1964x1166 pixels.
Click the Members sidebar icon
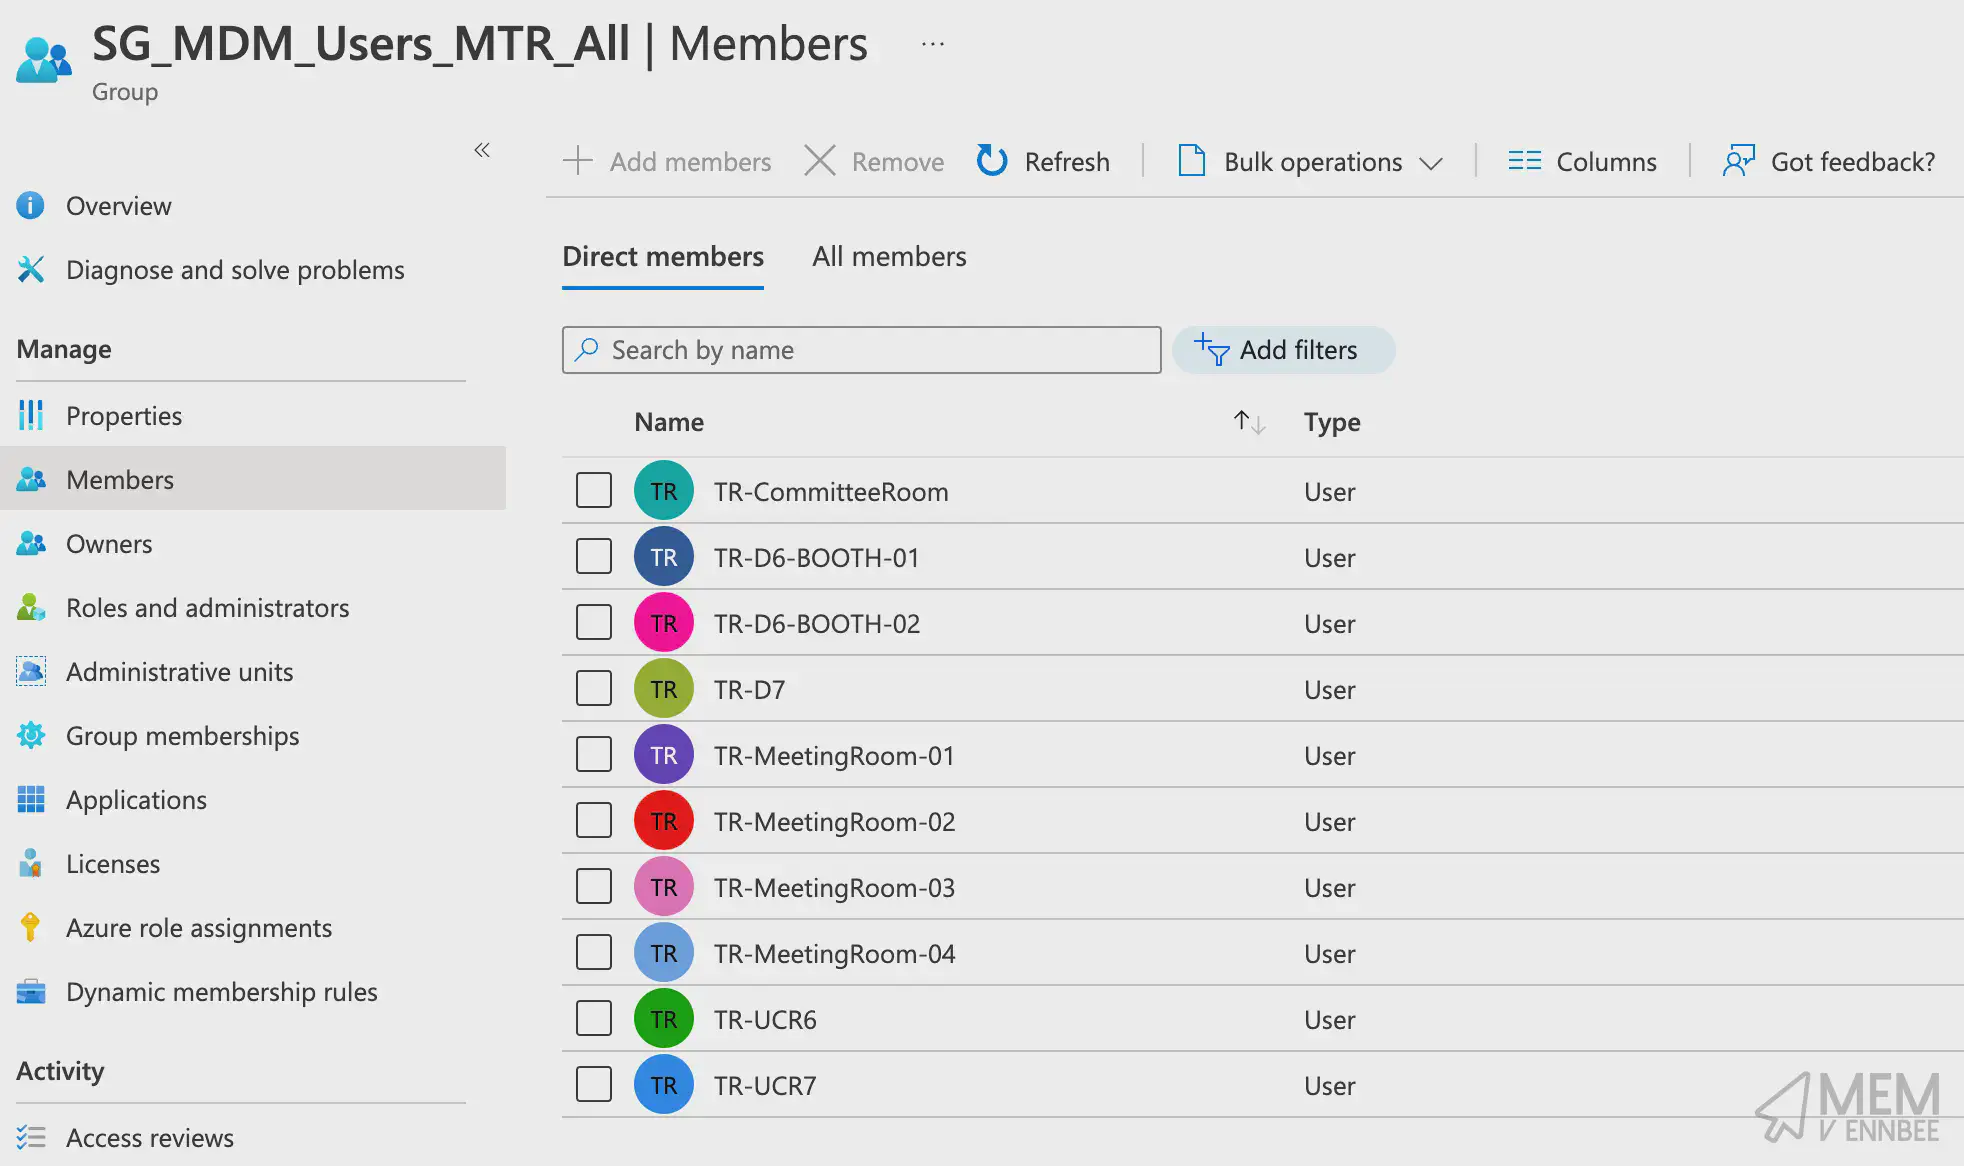point(31,479)
